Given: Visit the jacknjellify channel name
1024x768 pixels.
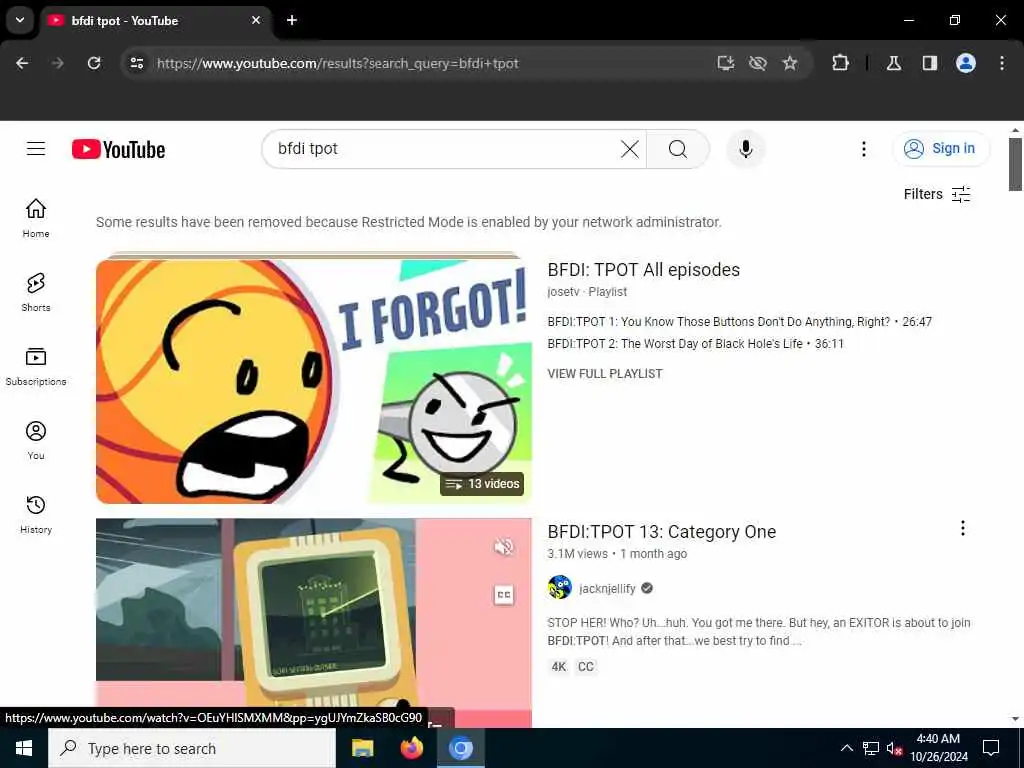Looking at the screenshot, I should (x=607, y=588).
